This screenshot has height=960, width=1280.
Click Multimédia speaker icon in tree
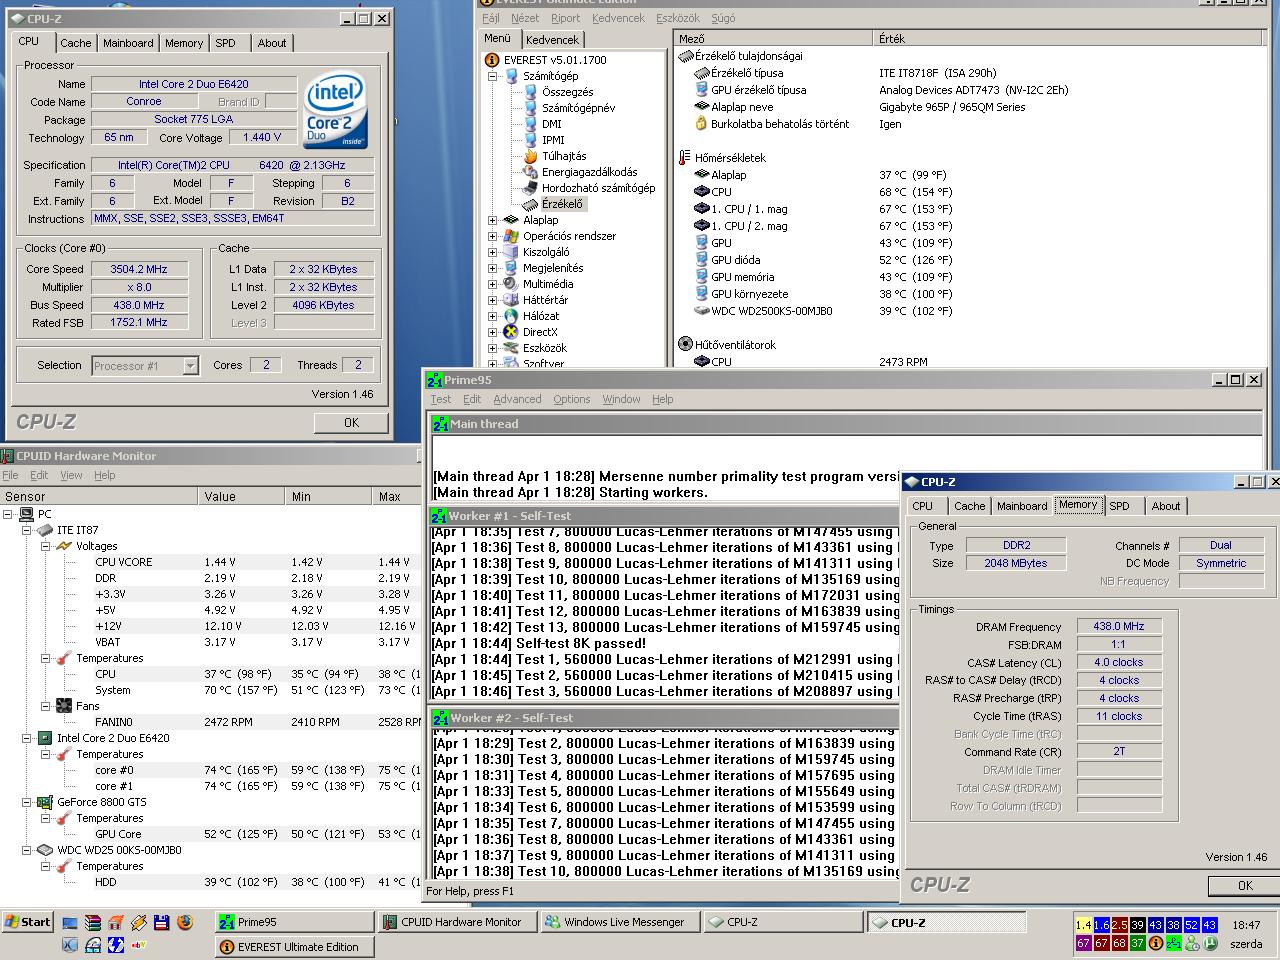(x=512, y=284)
